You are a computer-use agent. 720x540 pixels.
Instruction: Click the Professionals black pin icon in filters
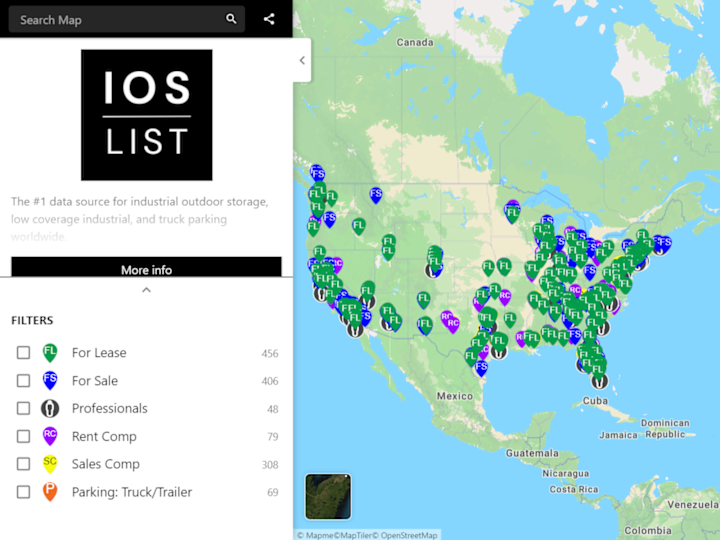(50, 408)
